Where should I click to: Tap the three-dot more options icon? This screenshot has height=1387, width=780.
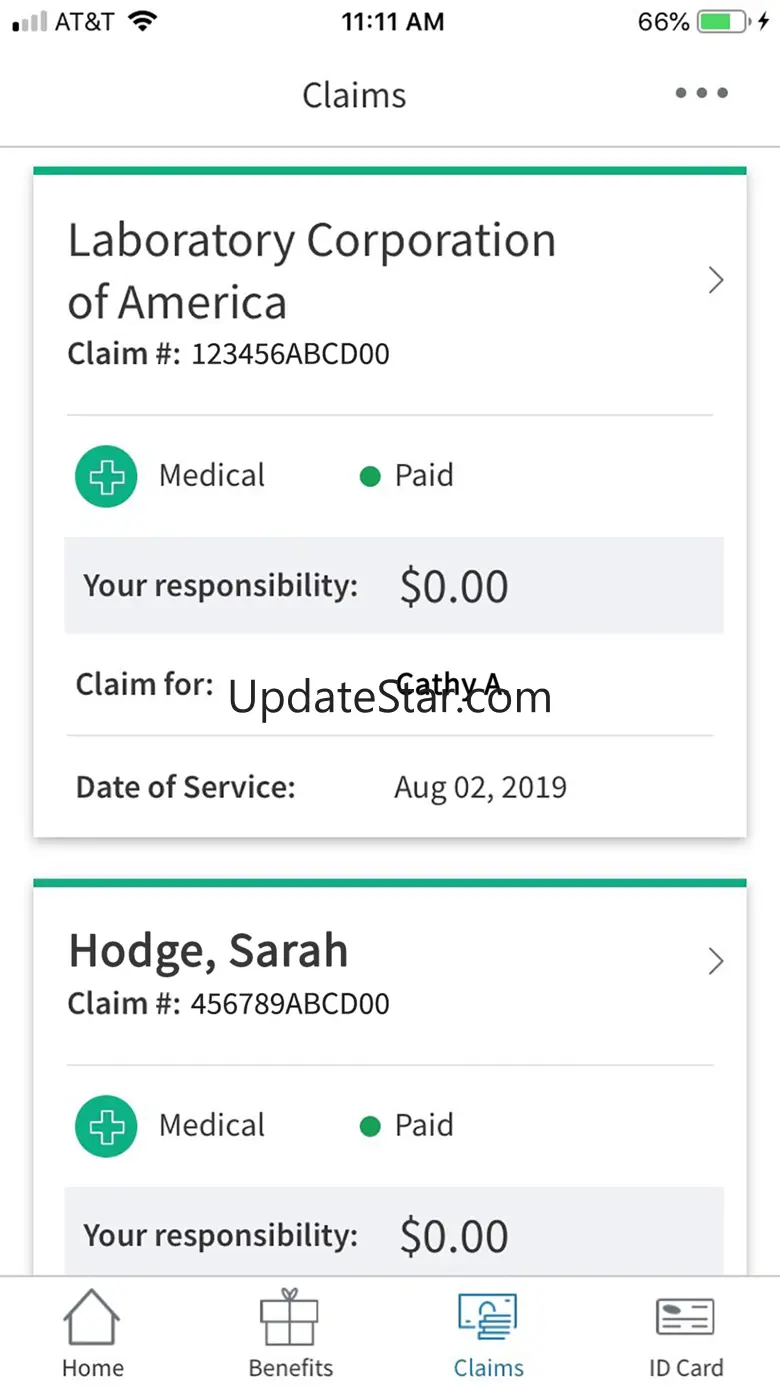[701, 94]
